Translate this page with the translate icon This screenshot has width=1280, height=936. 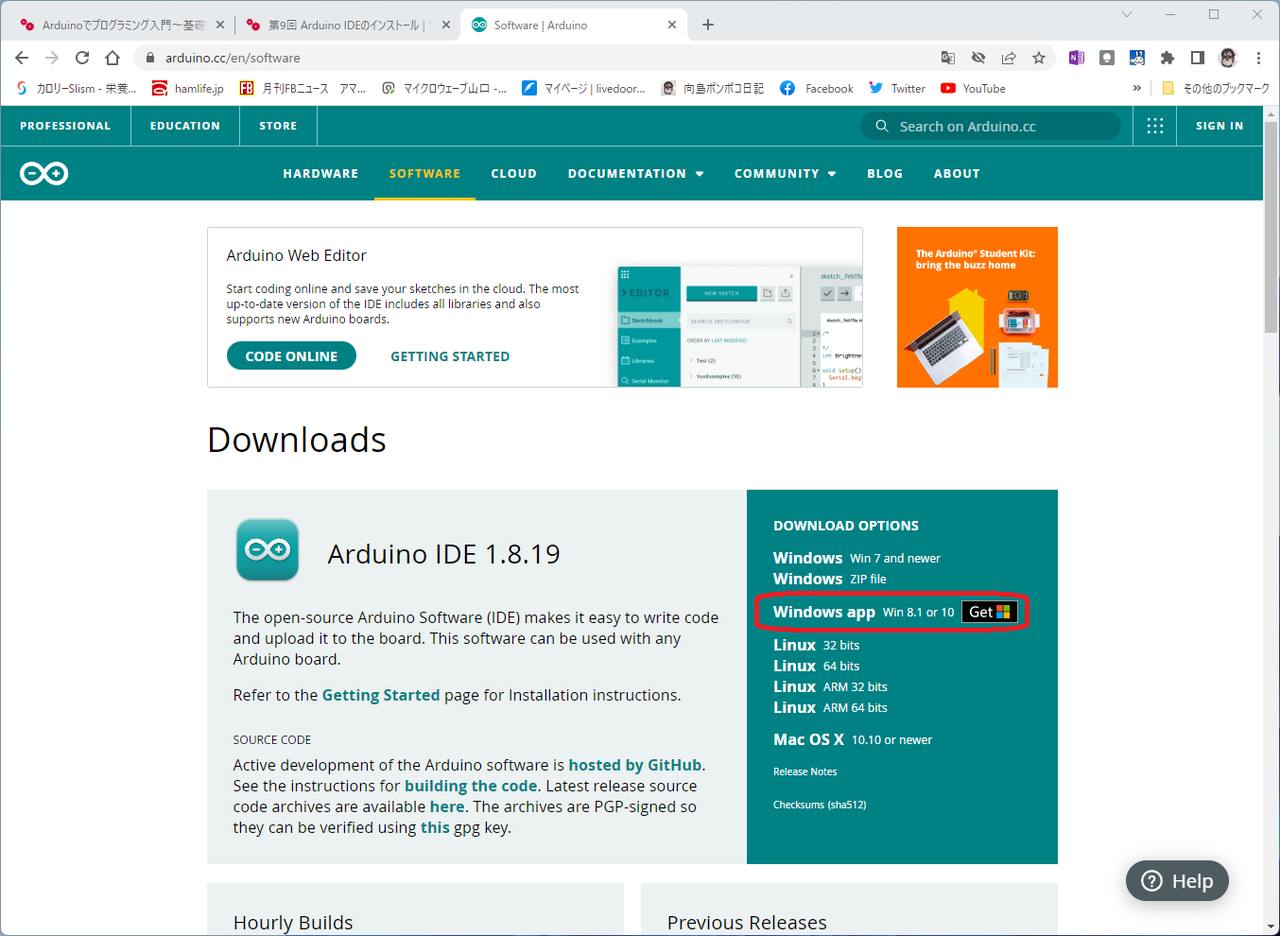tap(948, 58)
